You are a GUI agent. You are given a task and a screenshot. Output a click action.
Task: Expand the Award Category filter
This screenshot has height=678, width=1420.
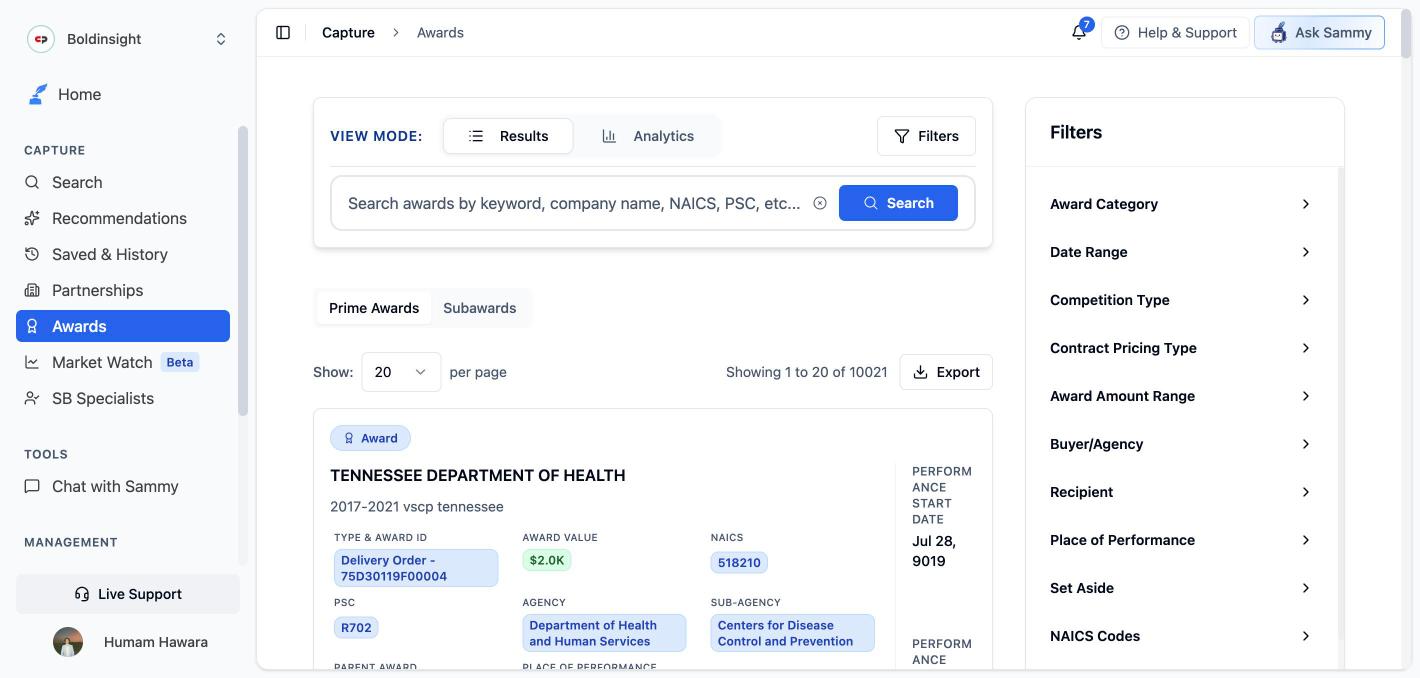pos(1181,204)
